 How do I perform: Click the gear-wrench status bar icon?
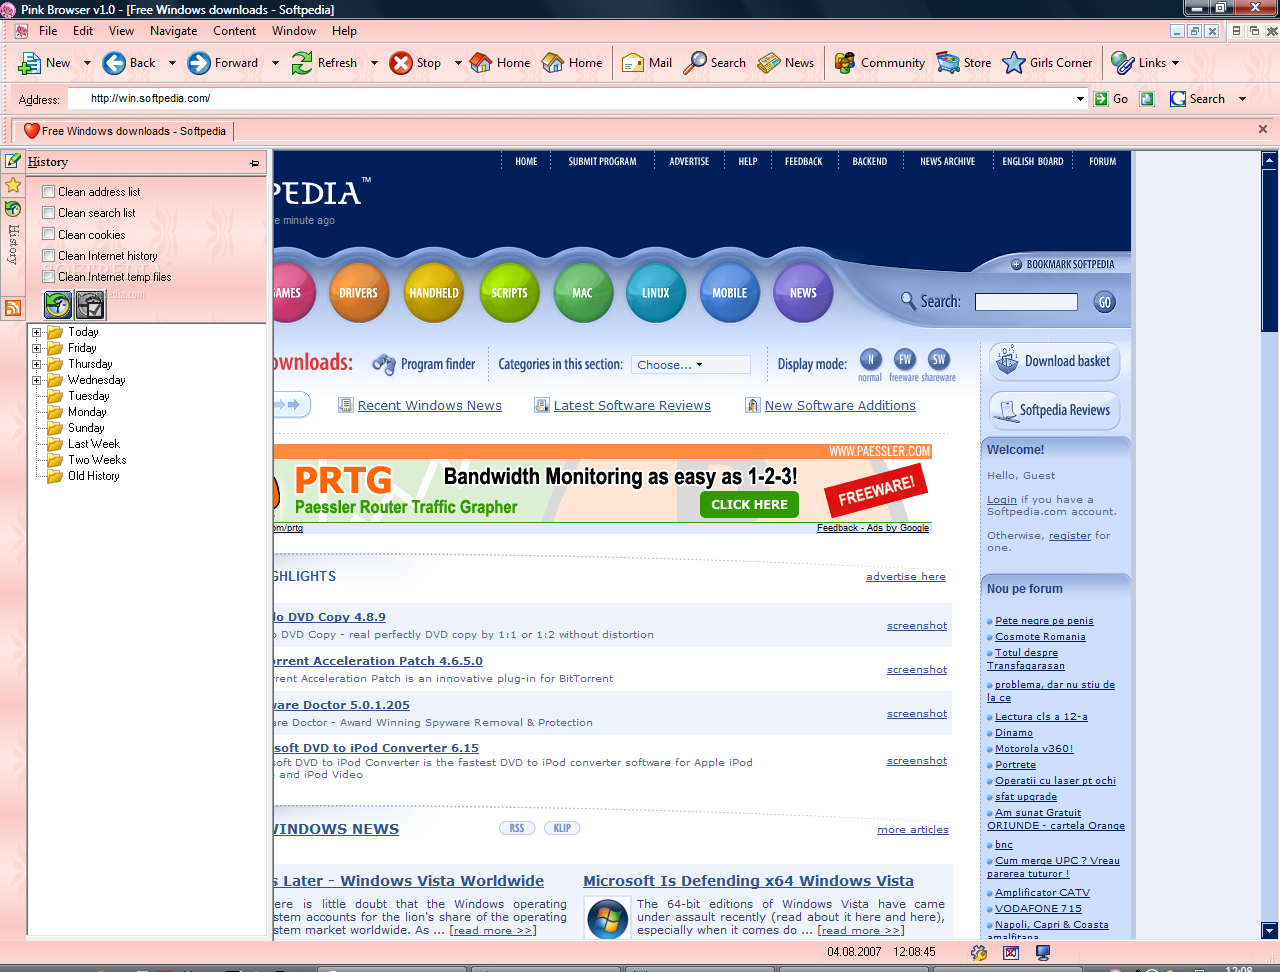[979, 953]
